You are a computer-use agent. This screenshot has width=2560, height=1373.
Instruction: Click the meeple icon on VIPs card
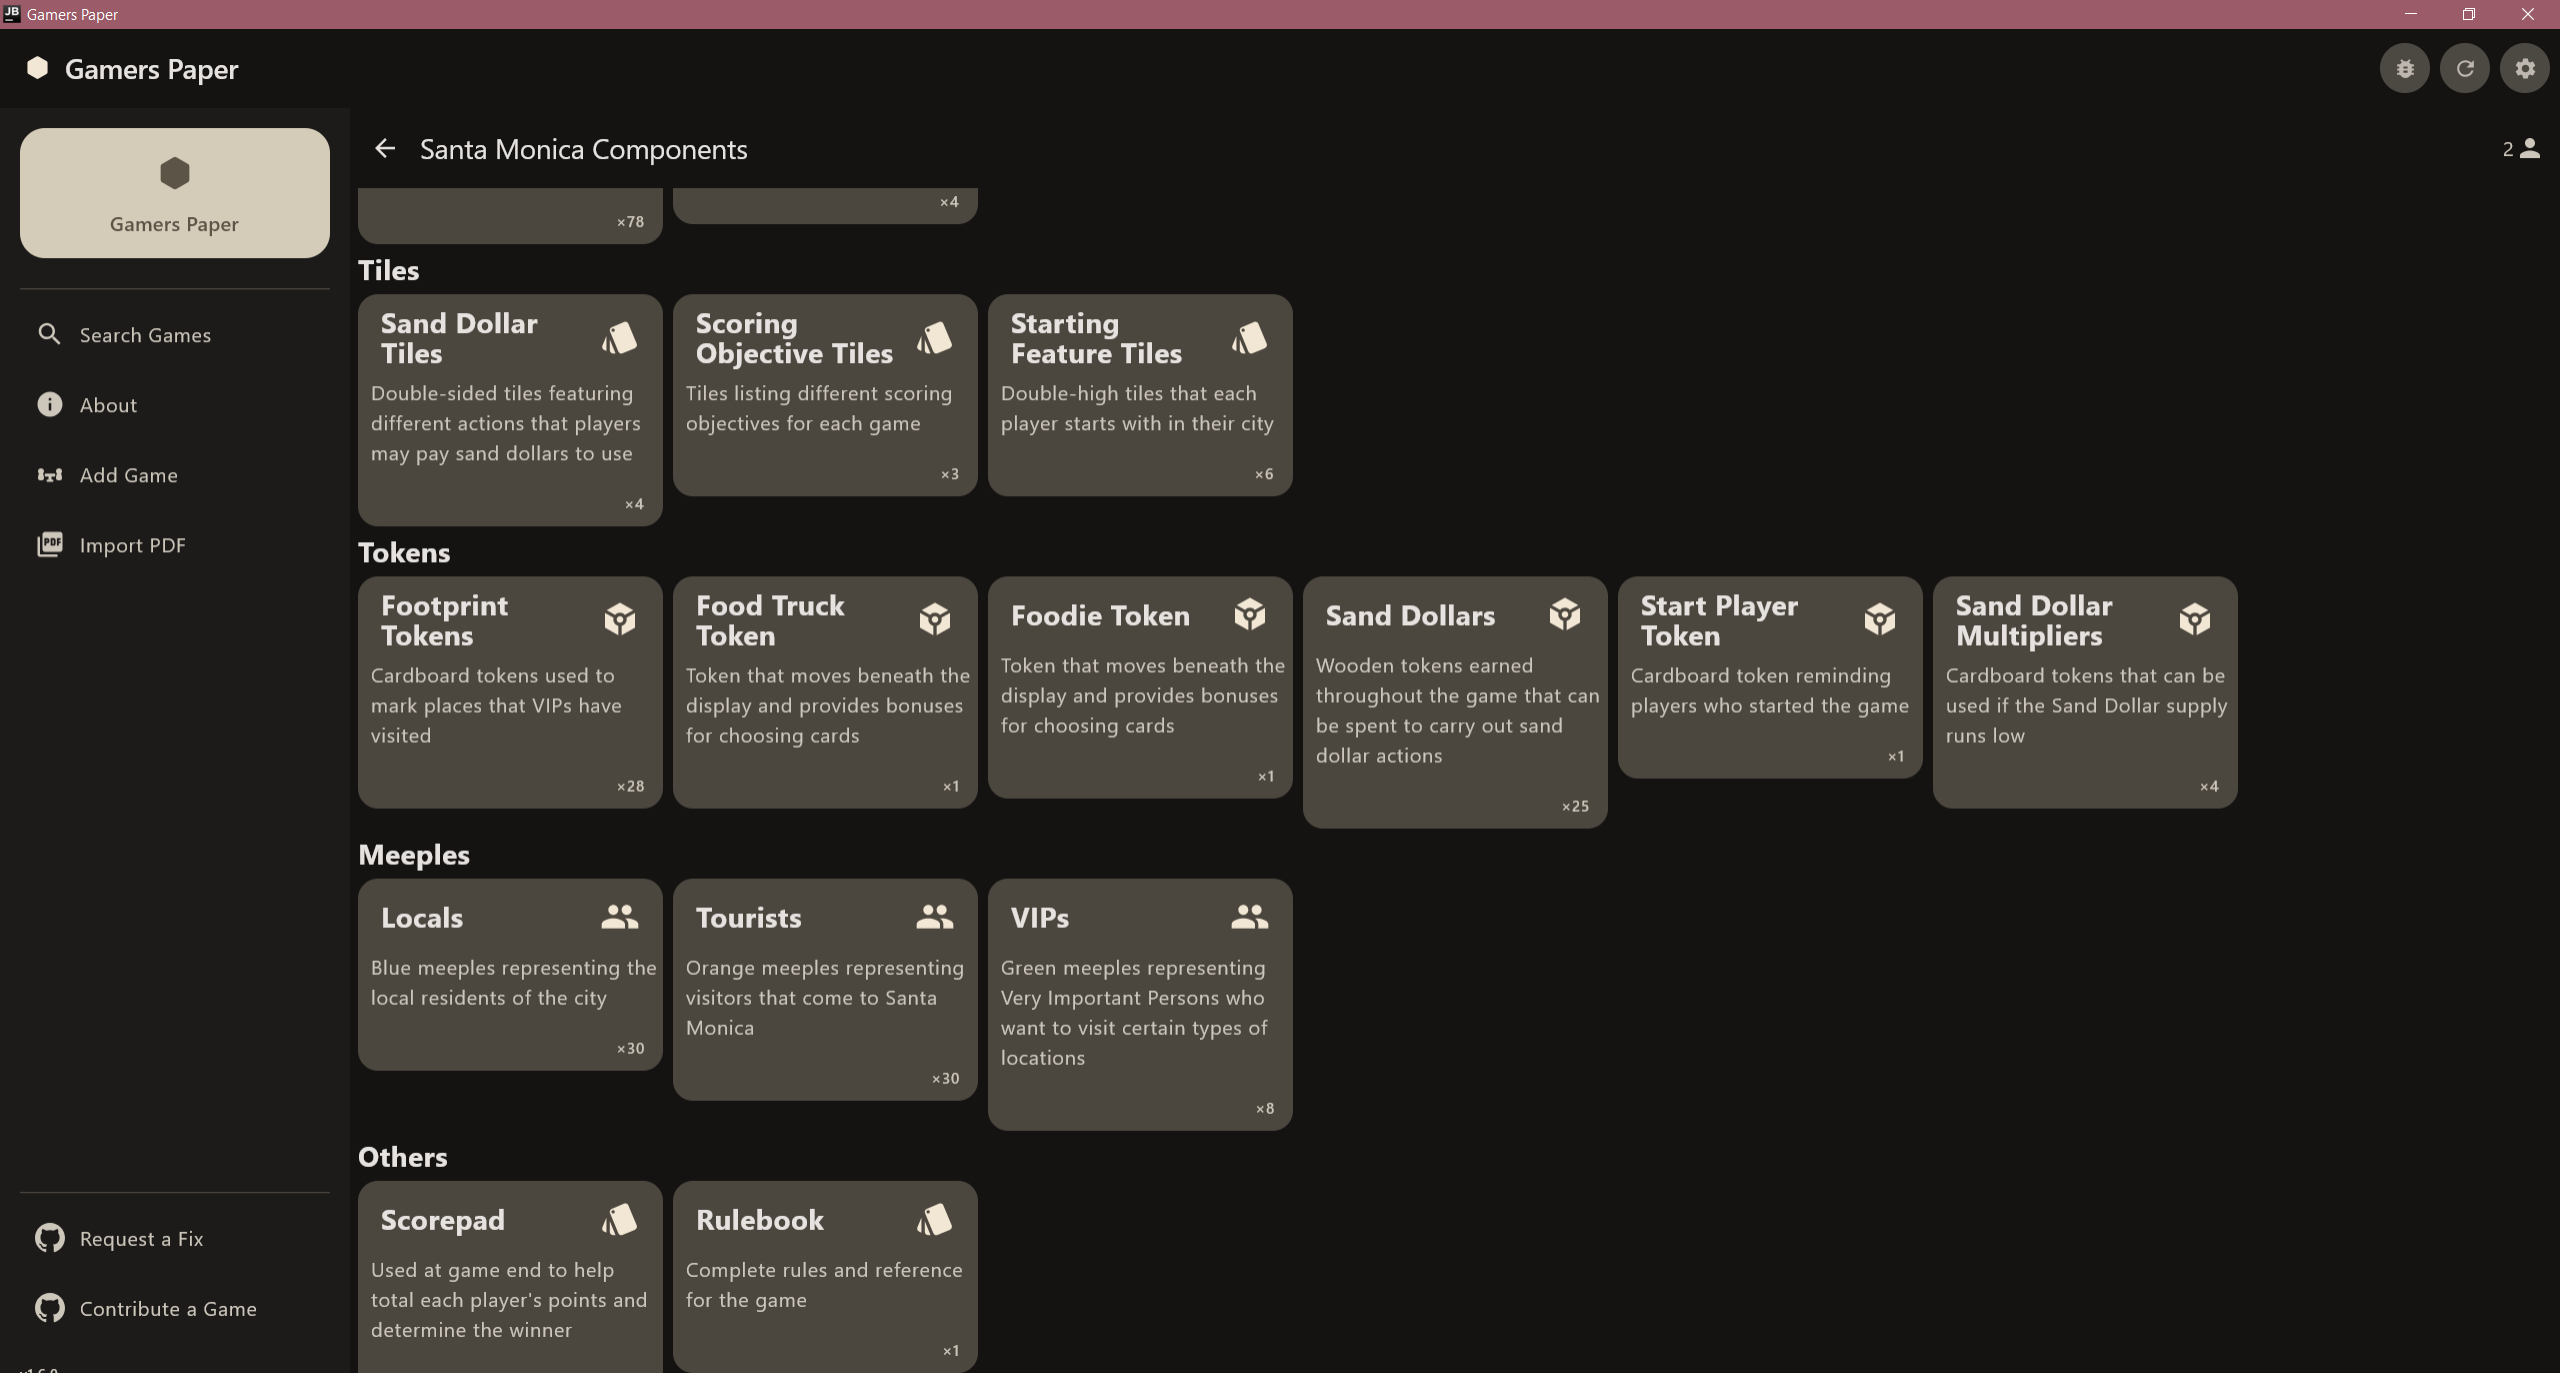(1249, 917)
